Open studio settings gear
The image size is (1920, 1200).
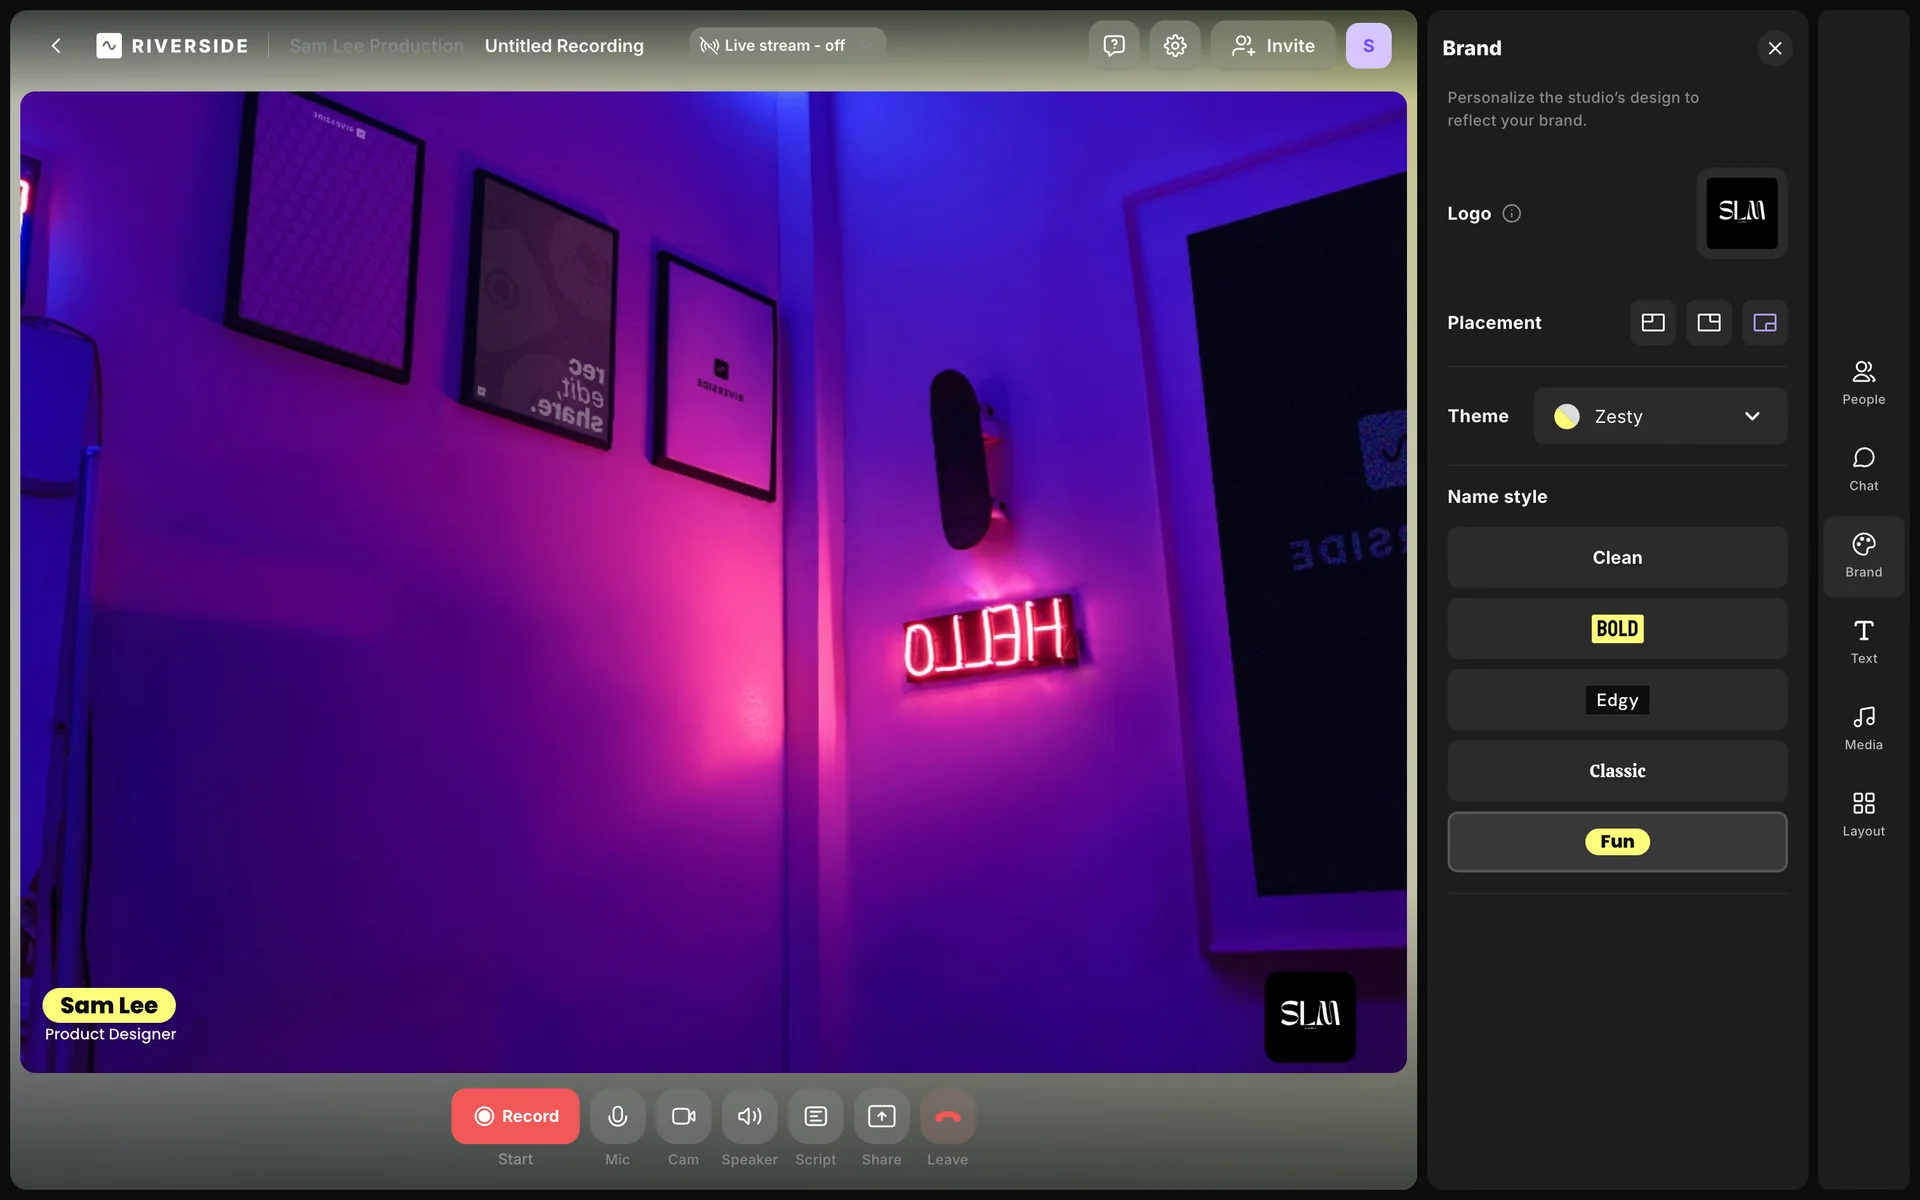[1174, 46]
